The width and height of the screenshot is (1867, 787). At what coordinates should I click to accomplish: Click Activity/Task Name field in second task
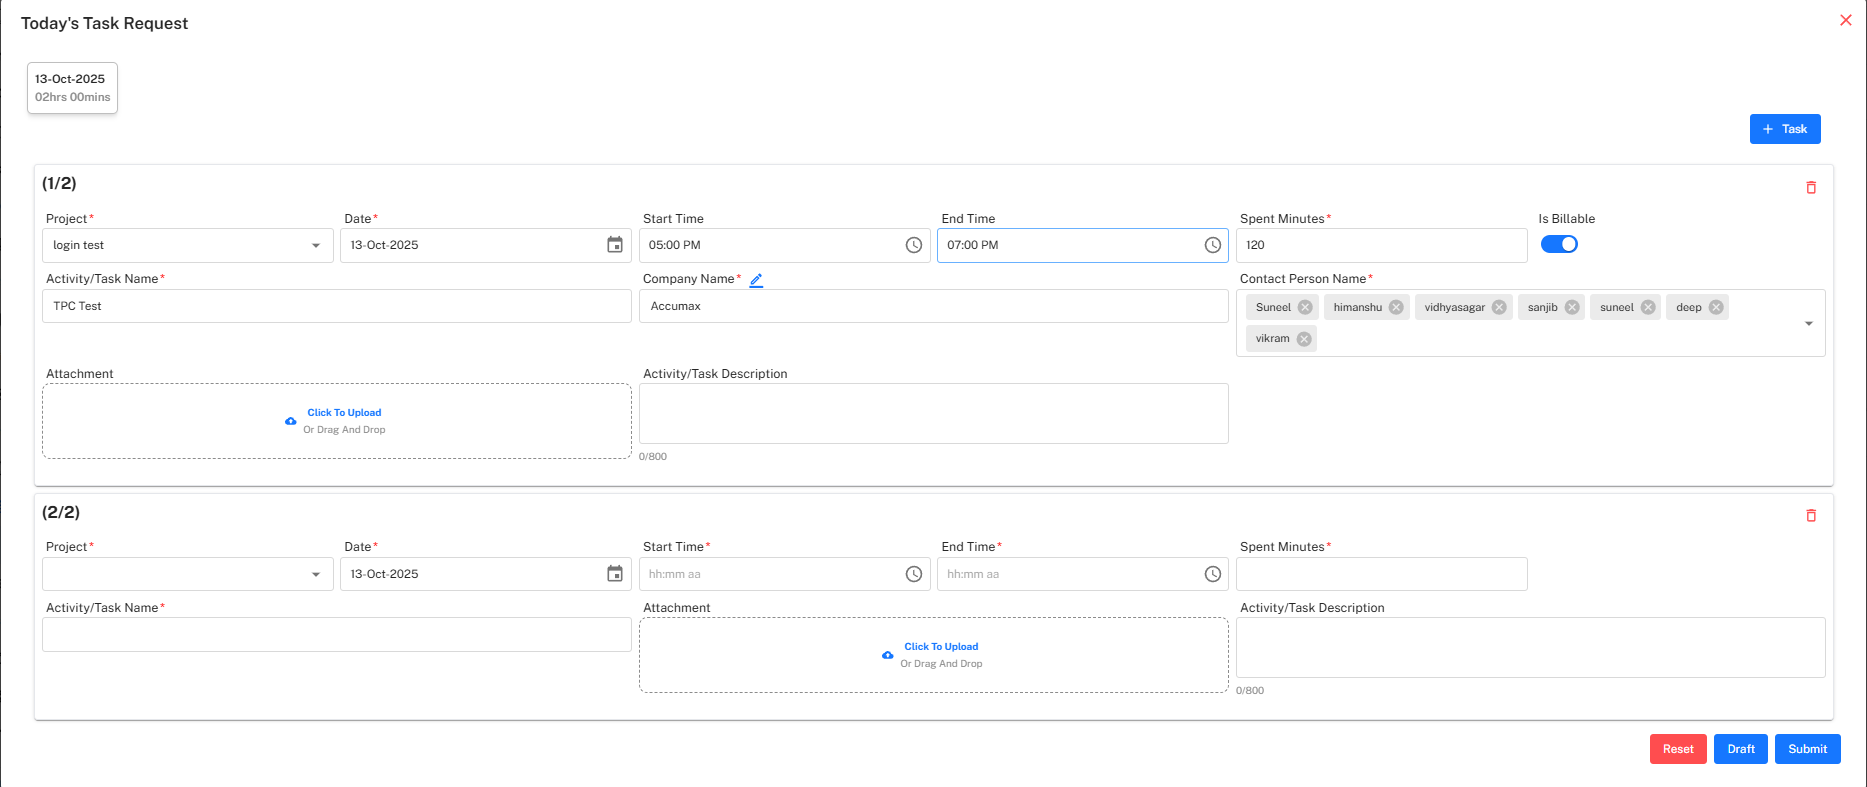pyautogui.click(x=336, y=635)
